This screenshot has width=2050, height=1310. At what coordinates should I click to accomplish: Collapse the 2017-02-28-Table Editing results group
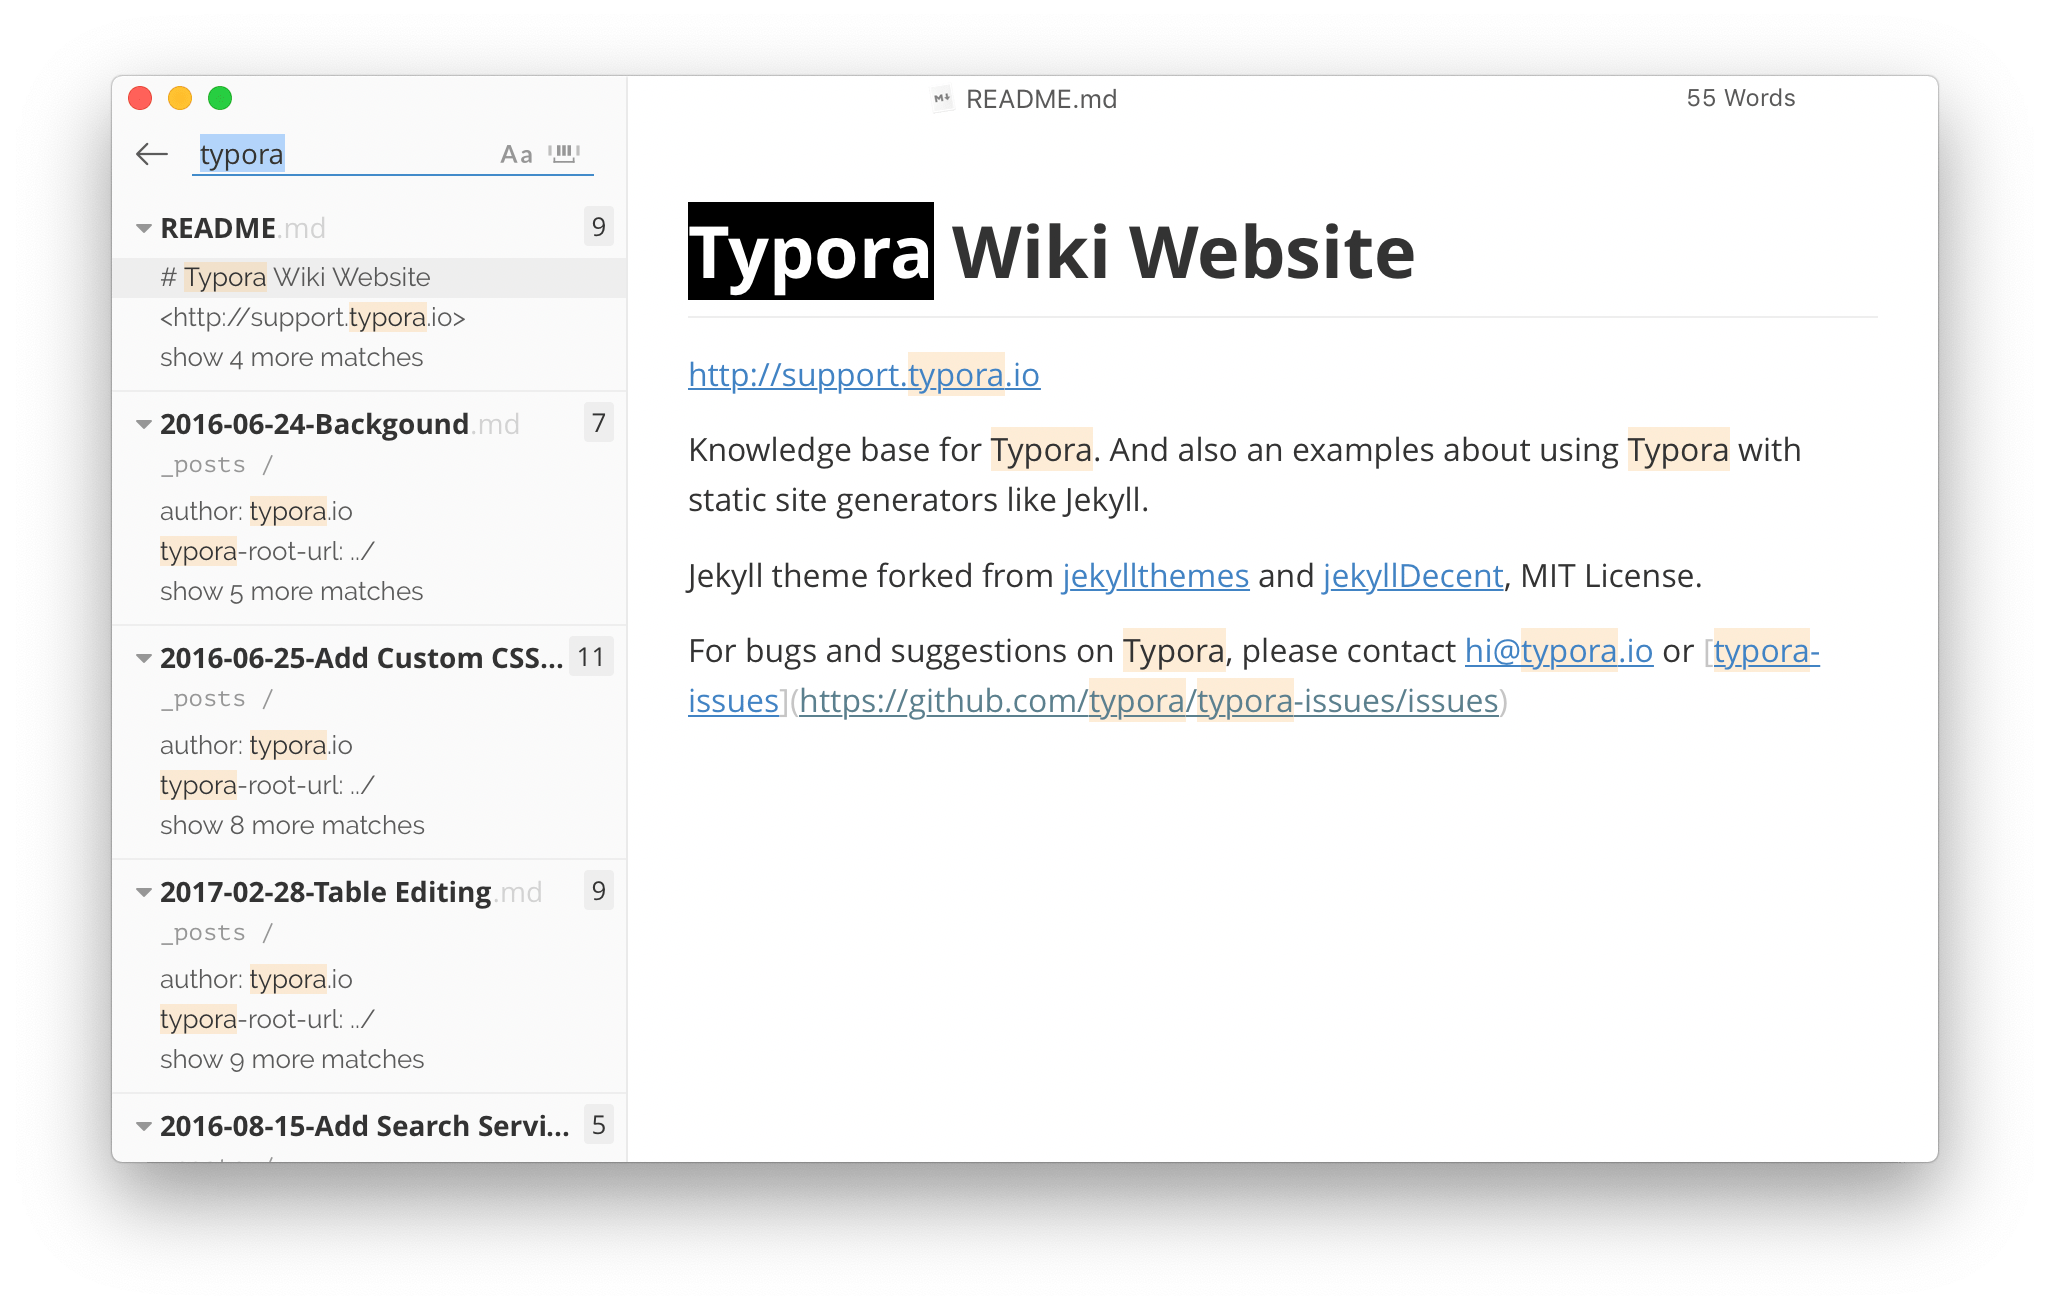point(144,893)
